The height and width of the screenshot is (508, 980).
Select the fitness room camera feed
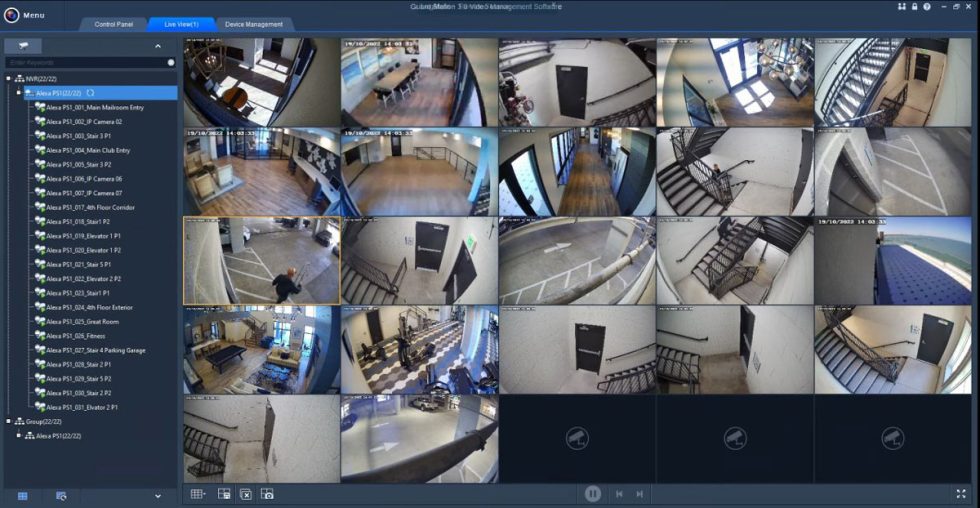tap(419, 350)
